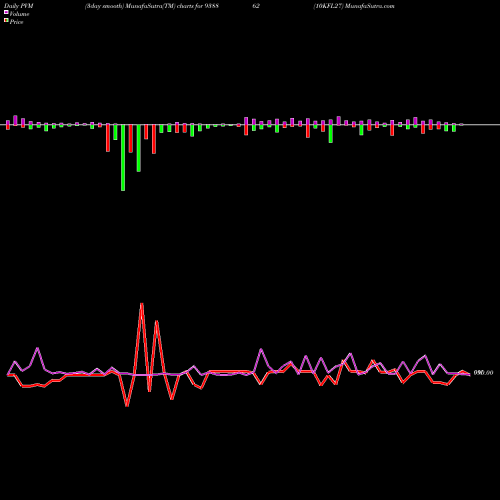This screenshot has height=500, width=500.
Task: Click the 'Daily PVM' chart title
Action: pyautogui.click(x=19, y=6)
